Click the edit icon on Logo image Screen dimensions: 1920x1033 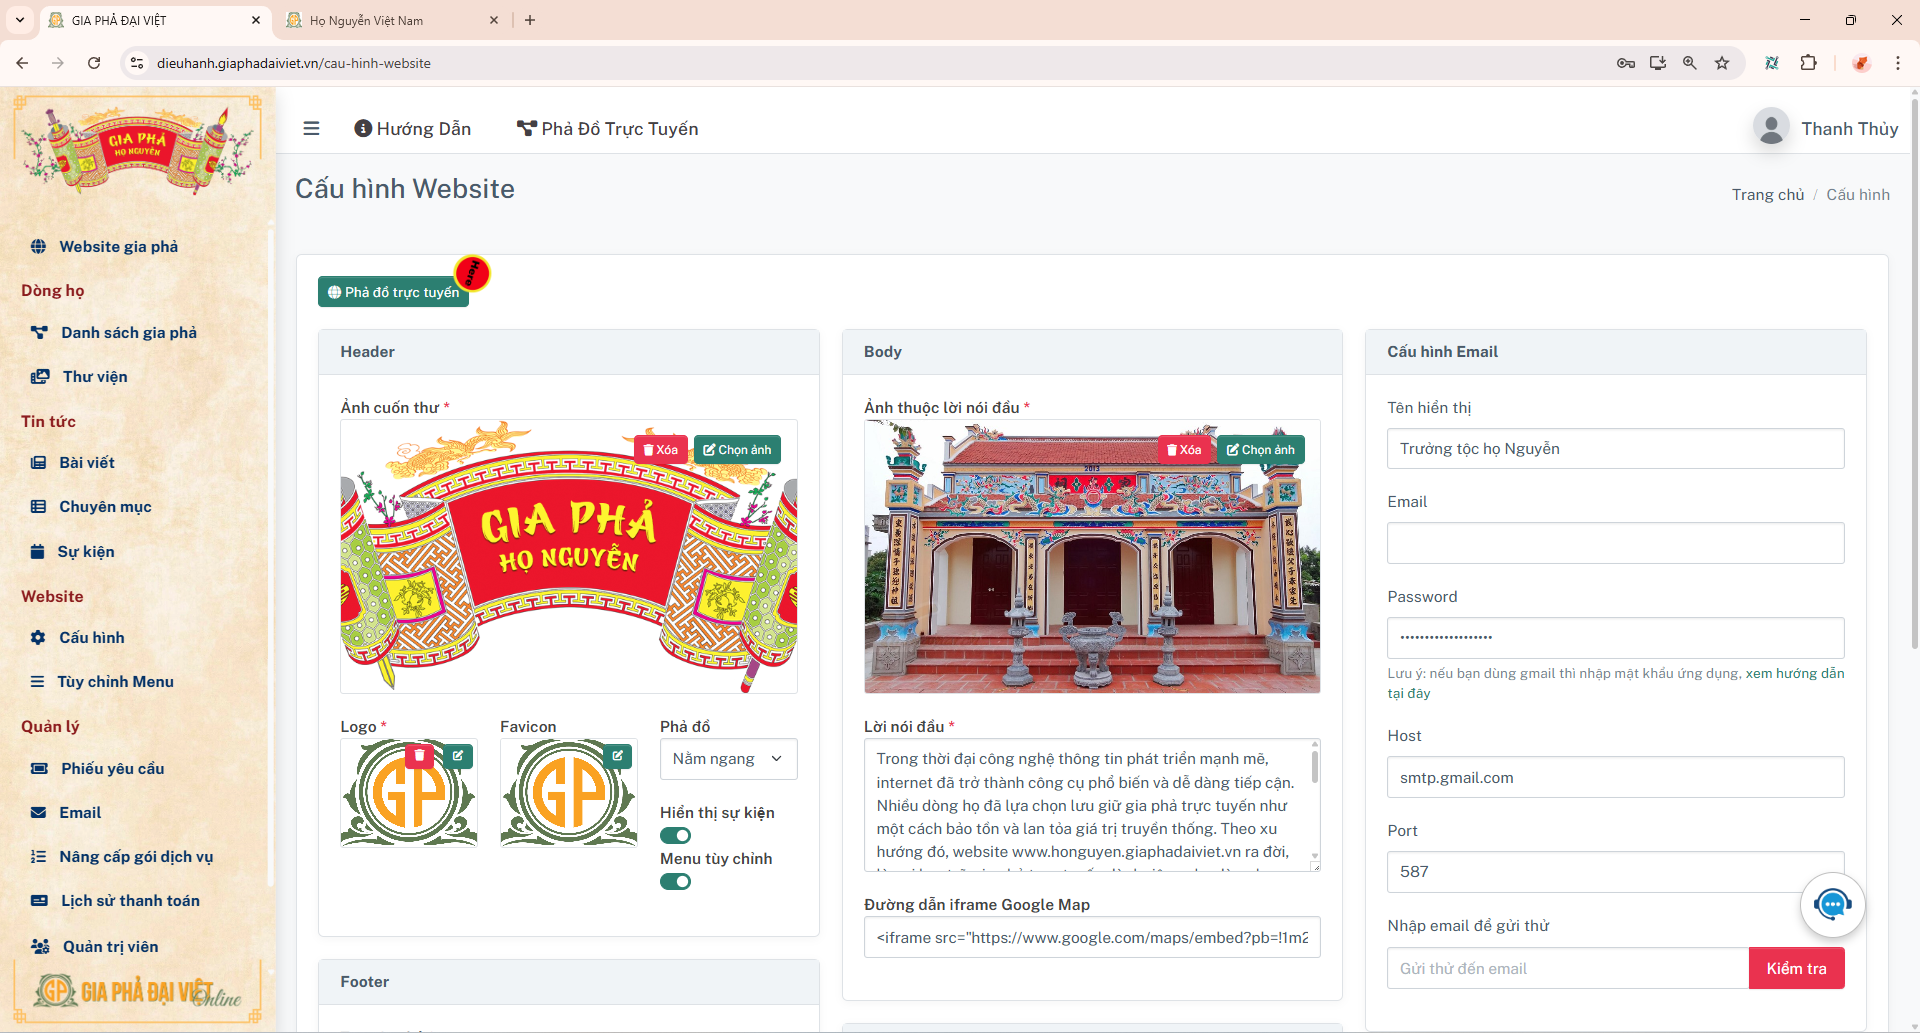tap(458, 756)
